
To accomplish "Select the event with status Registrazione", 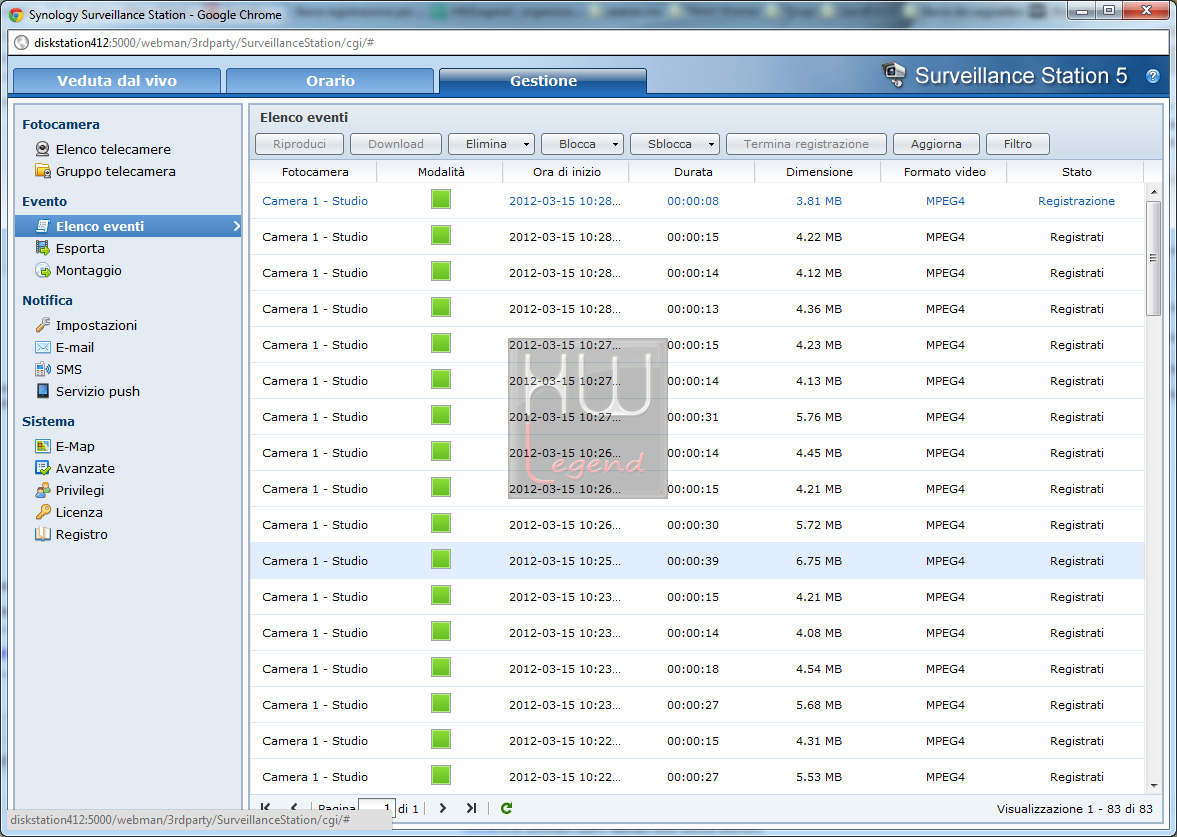I will pos(697,200).
